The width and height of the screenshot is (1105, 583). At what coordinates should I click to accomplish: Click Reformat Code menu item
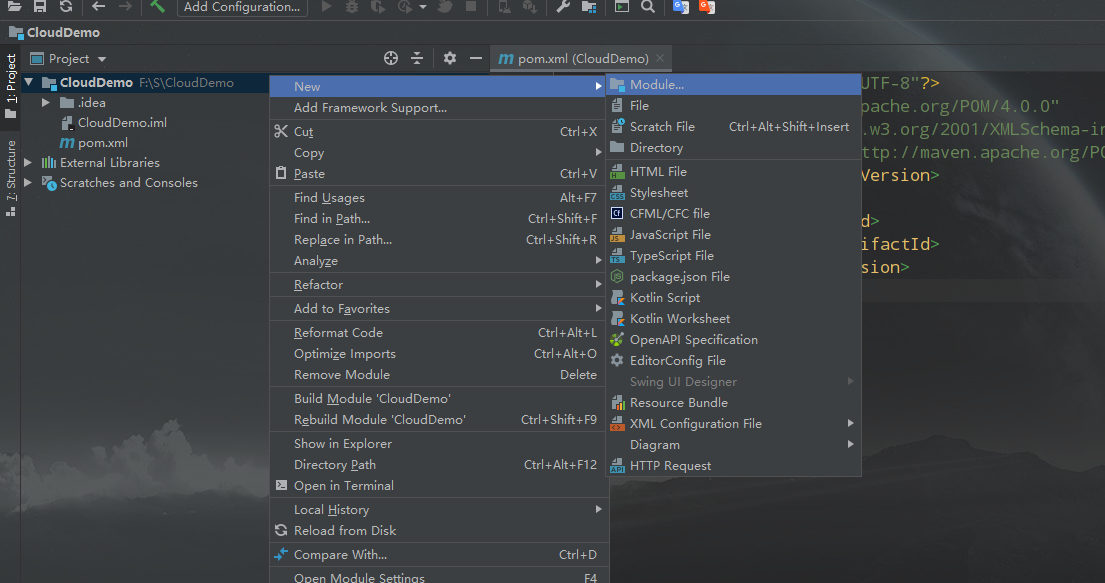tap(438, 333)
